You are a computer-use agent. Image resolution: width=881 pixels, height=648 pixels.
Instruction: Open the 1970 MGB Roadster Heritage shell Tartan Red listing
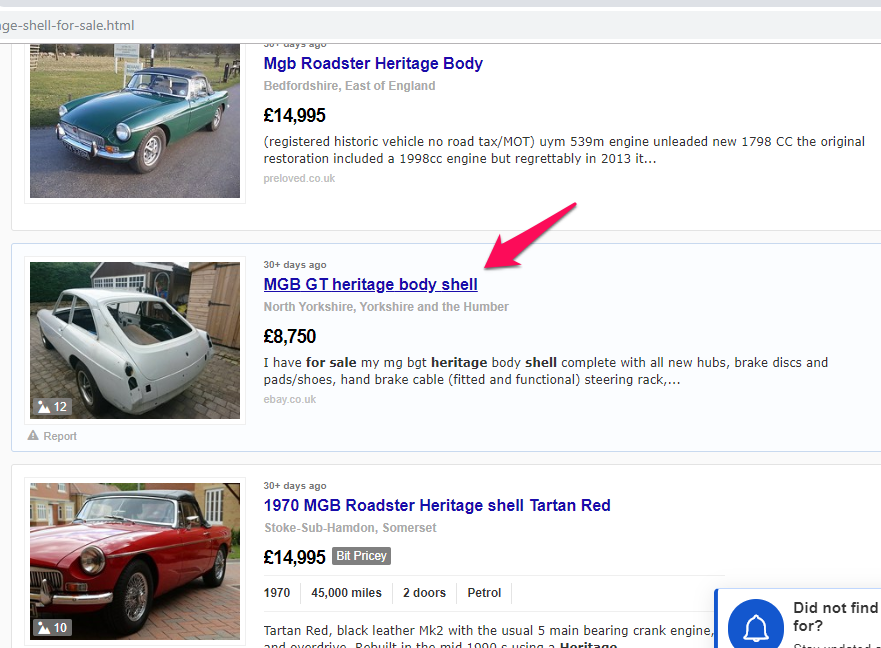pos(437,505)
